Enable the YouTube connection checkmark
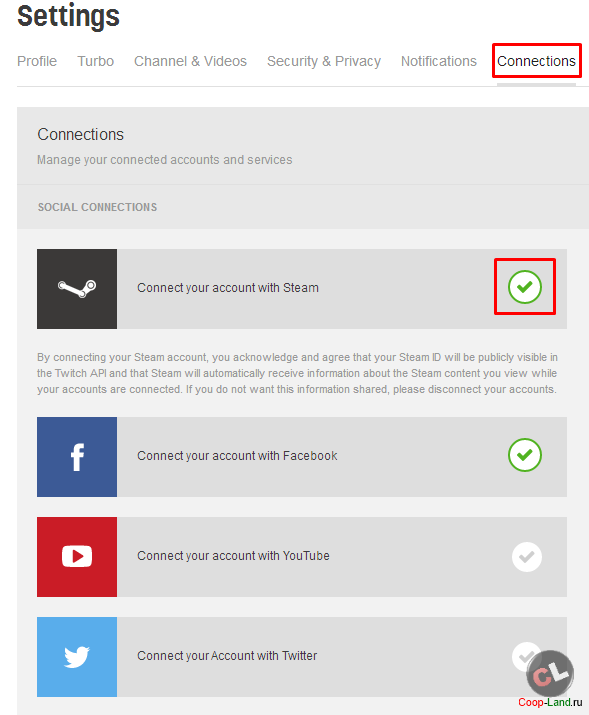The image size is (589, 715). coord(527,557)
